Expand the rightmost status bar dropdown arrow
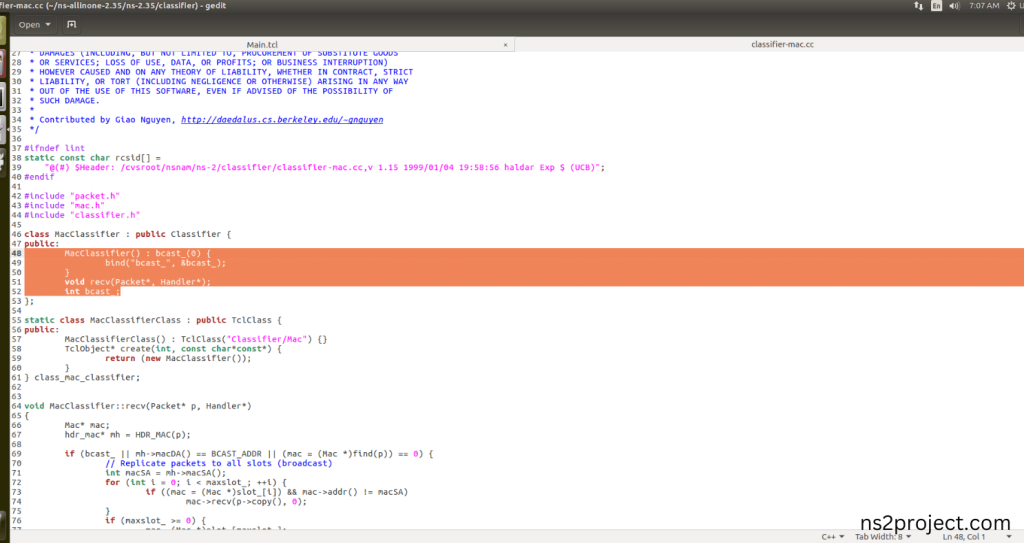Screen dimensions: 1024x543 coord(1009,536)
